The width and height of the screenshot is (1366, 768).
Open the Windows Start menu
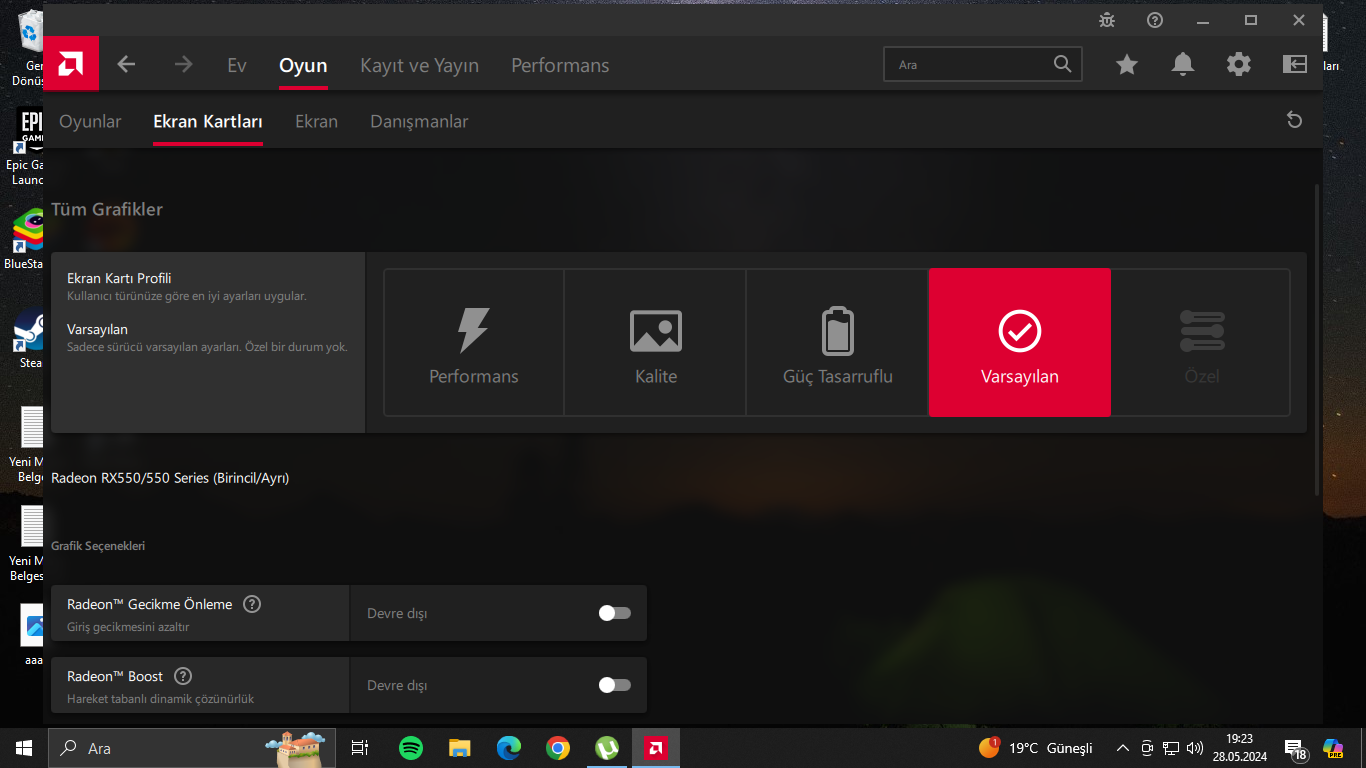24,748
